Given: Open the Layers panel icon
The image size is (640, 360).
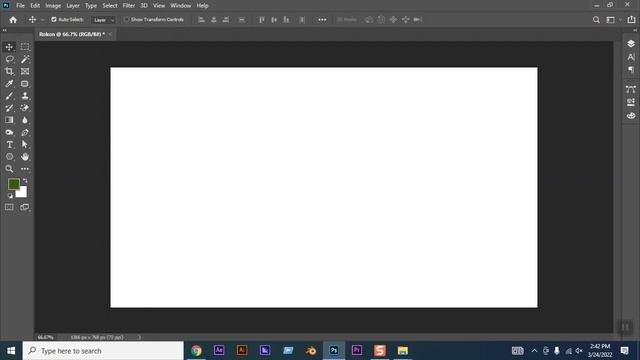Looking at the screenshot, I should [631, 44].
